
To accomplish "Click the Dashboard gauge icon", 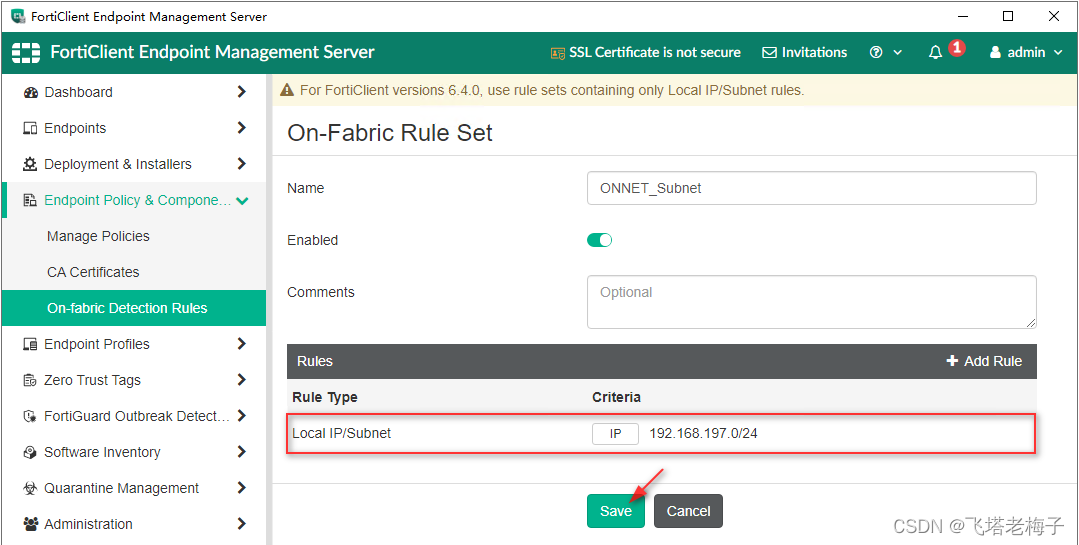I will coord(30,92).
